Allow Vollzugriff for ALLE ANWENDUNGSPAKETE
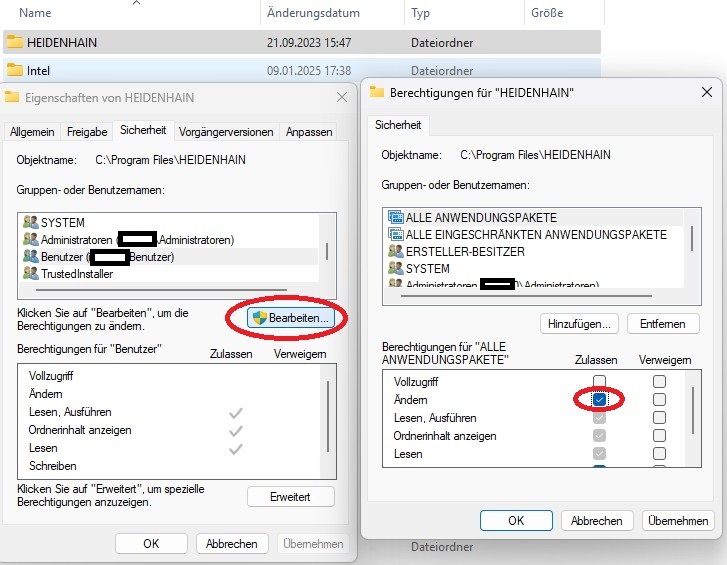Image resolution: width=727 pixels, height=565 pixels. pos(599,381)
